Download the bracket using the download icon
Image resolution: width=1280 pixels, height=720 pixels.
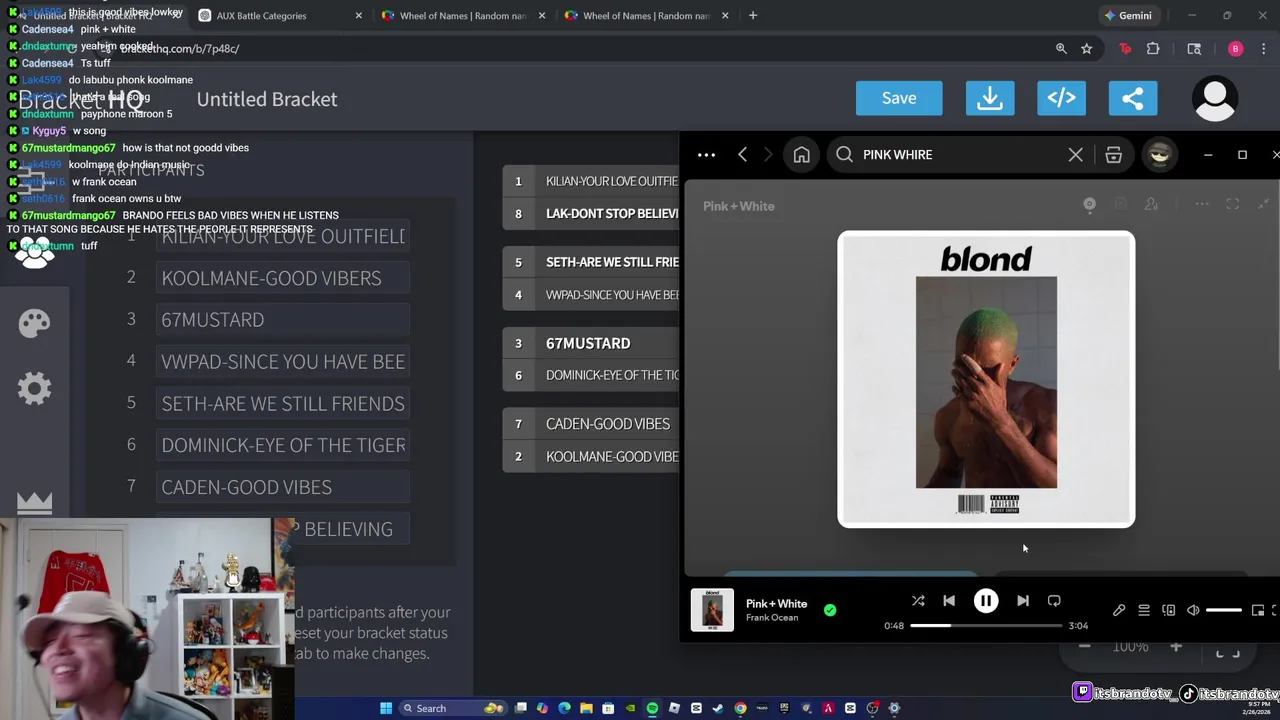click(x=990, y=98)
